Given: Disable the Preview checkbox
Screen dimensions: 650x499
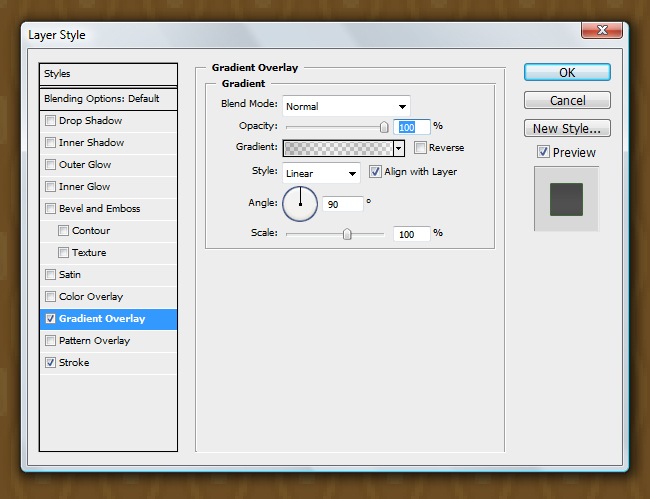Looking at the screenshot, I should (543, 152).
